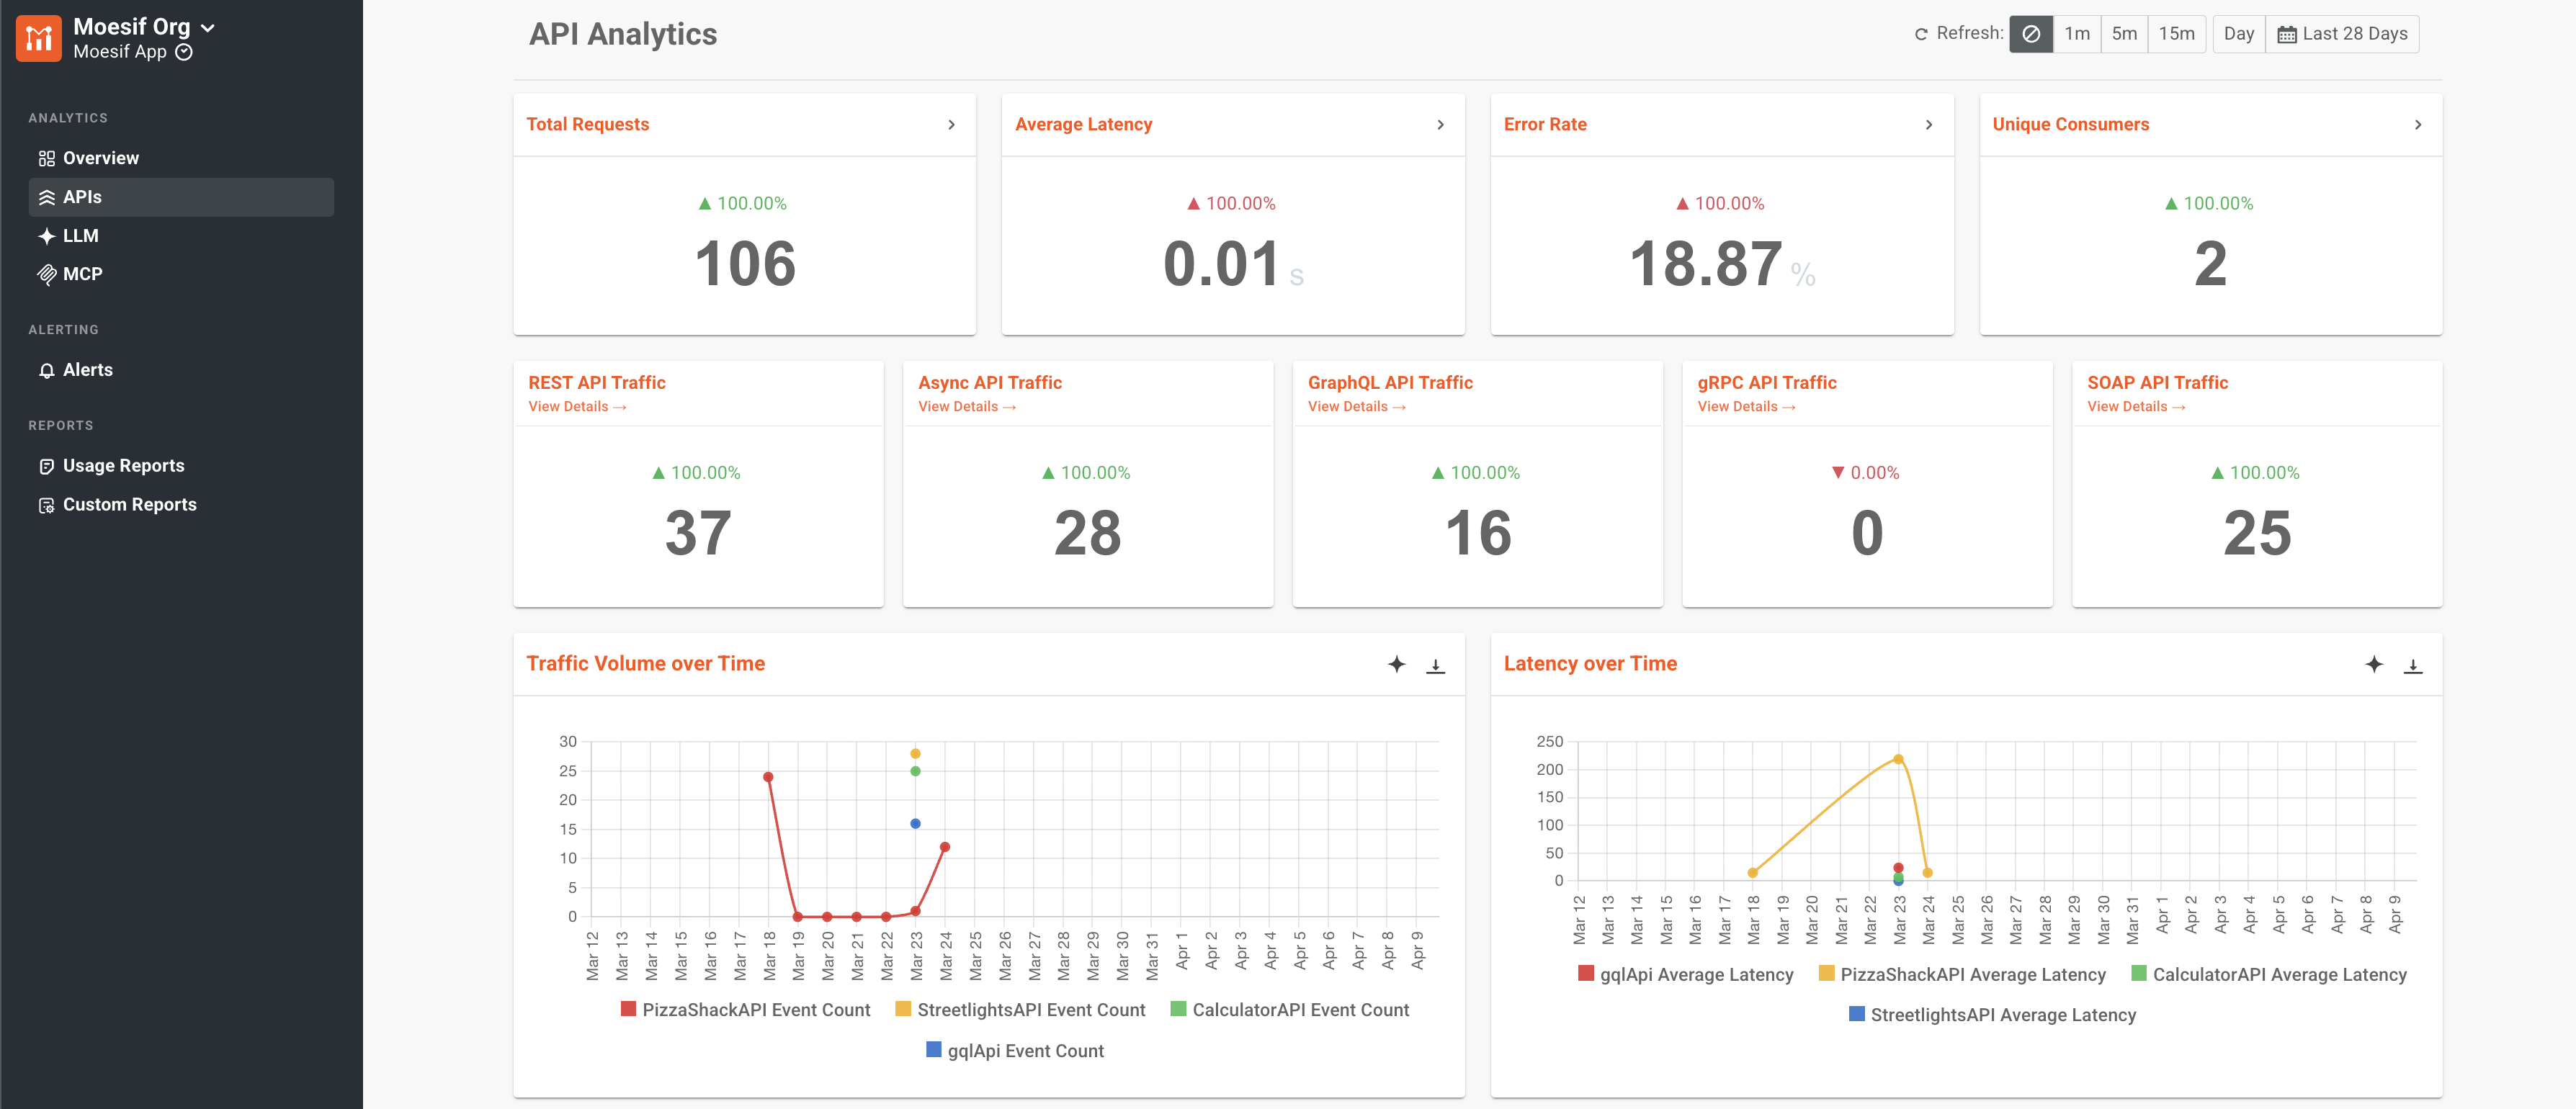Click the Alerts bell icon
This screenshot has width=2576, height=1109.
(x=47, y=371)
